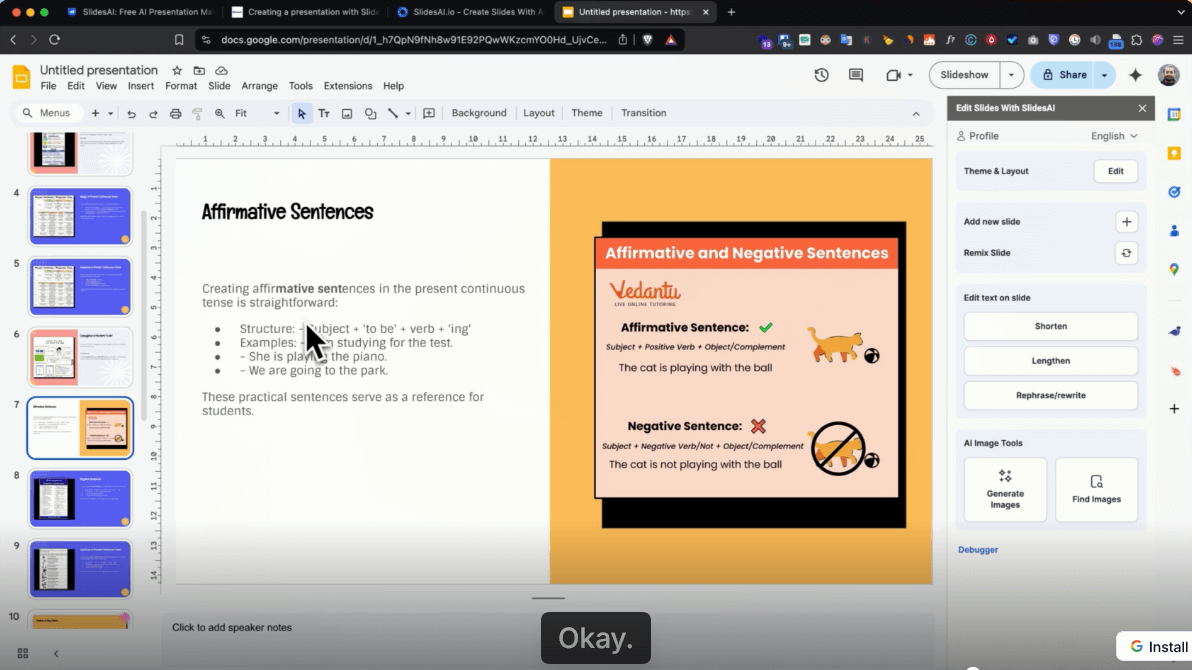Open Google Calendar in the side panel
1192x670 pixels.
click(x=1174, y=114)
